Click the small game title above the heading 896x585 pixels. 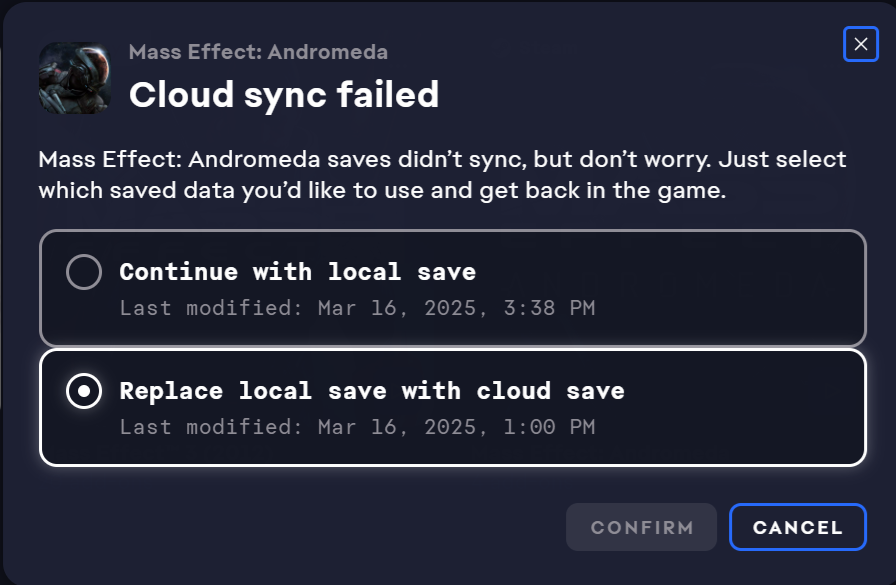tap(258, 52)
